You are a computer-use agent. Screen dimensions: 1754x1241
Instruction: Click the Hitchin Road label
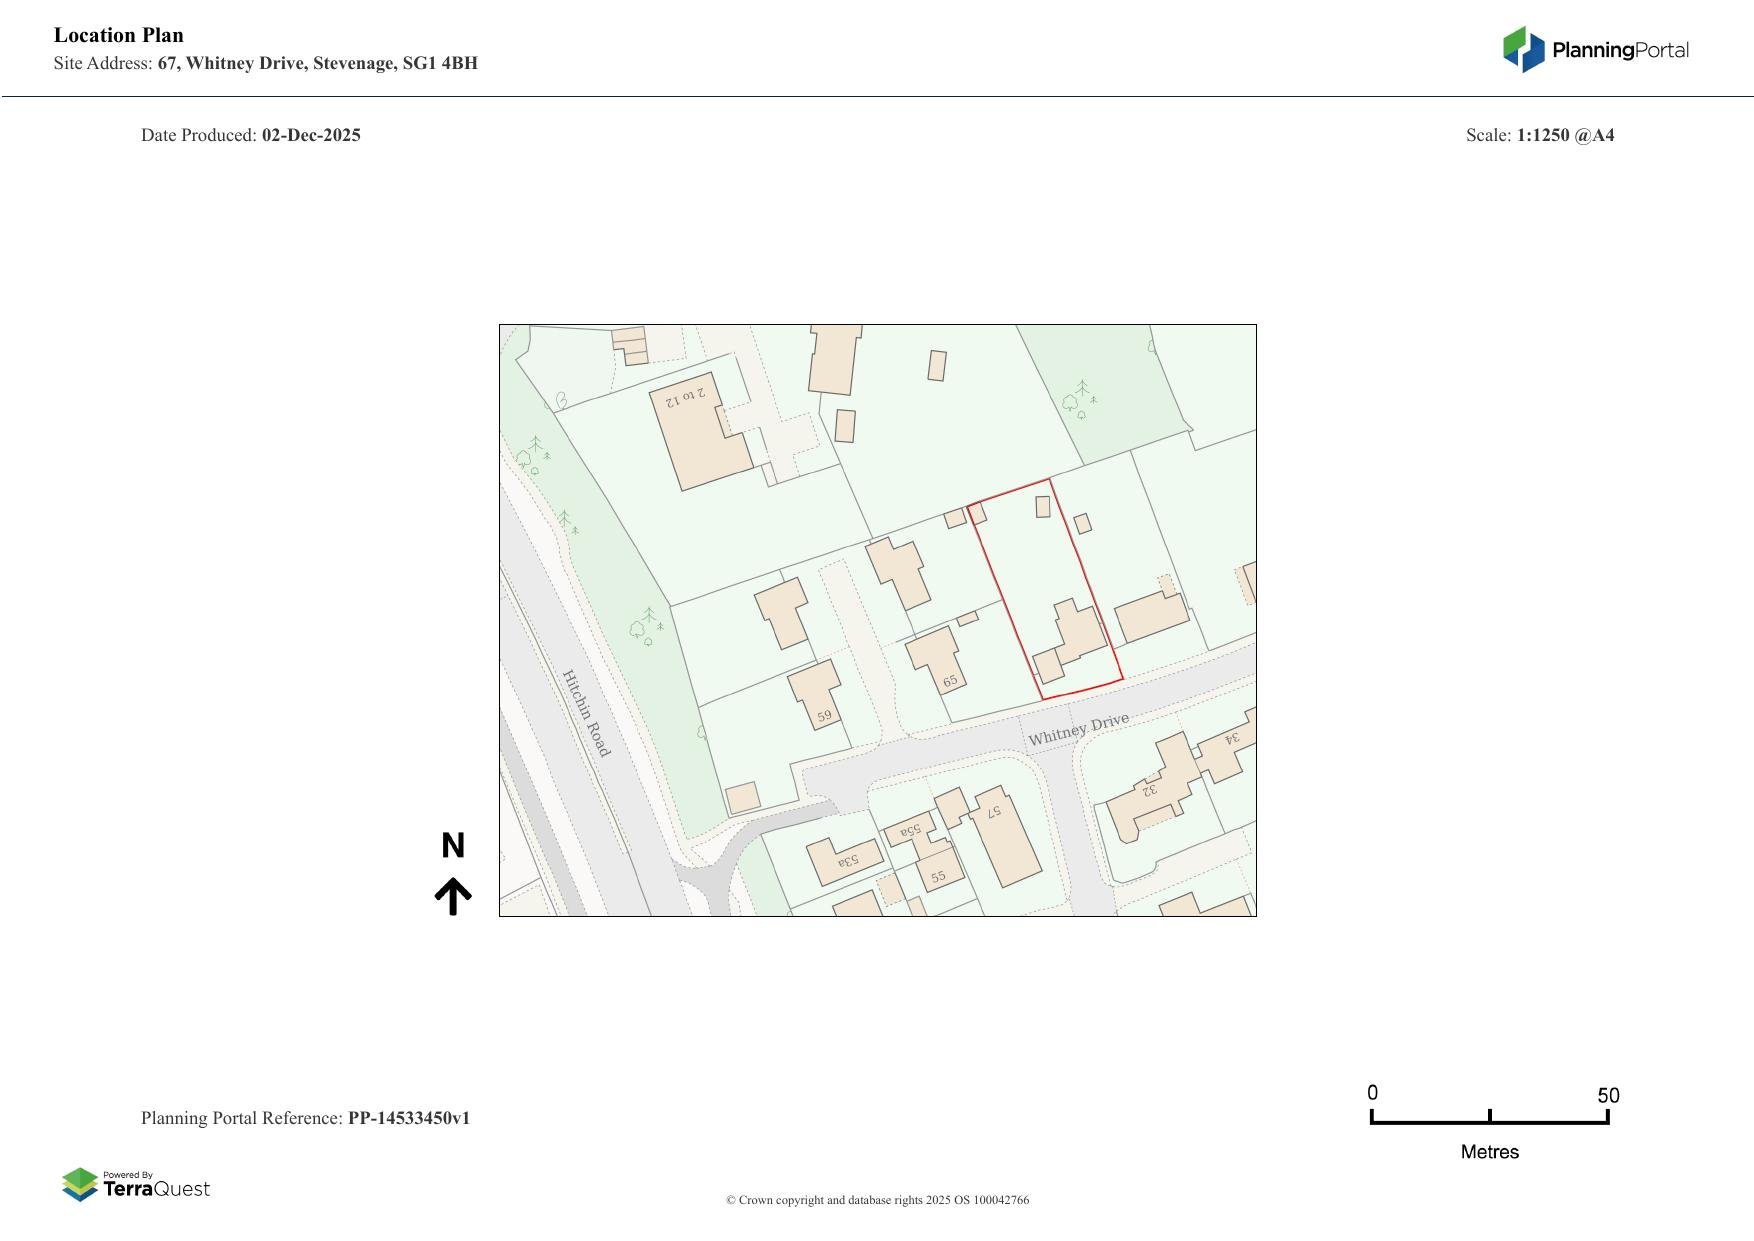coord(586,713)
